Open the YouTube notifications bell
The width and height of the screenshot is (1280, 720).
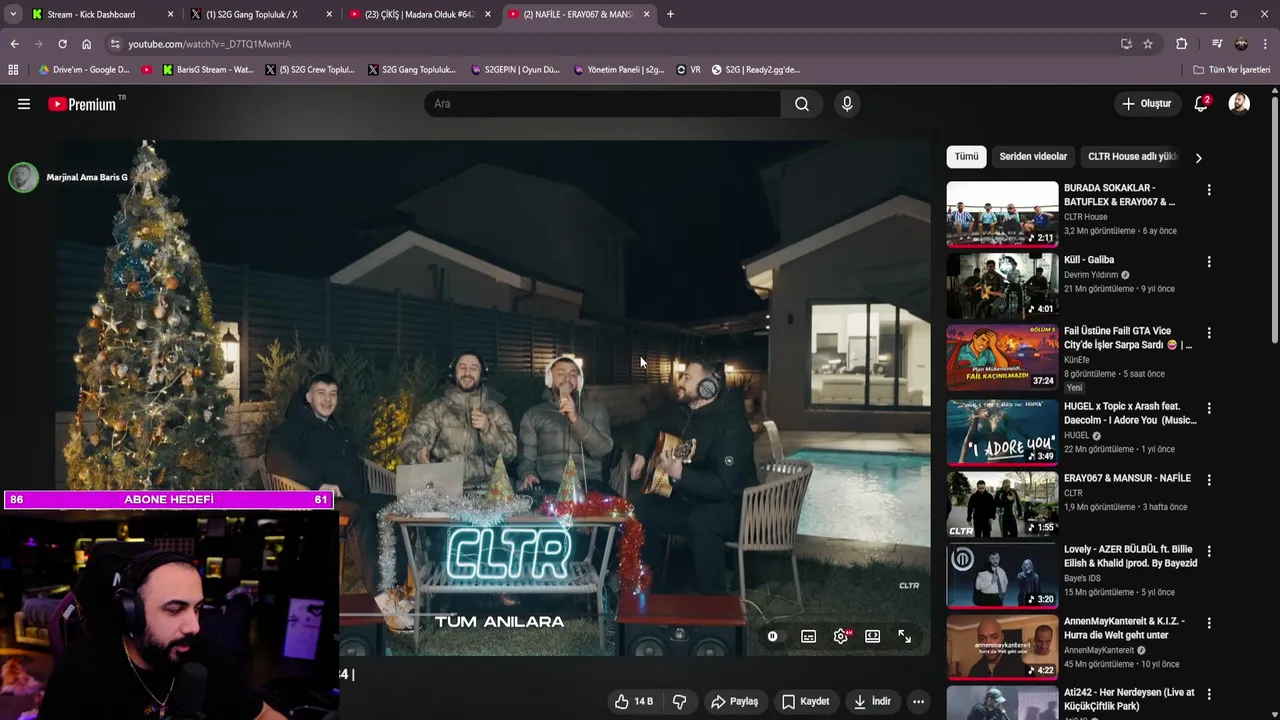click(1201, 104)
